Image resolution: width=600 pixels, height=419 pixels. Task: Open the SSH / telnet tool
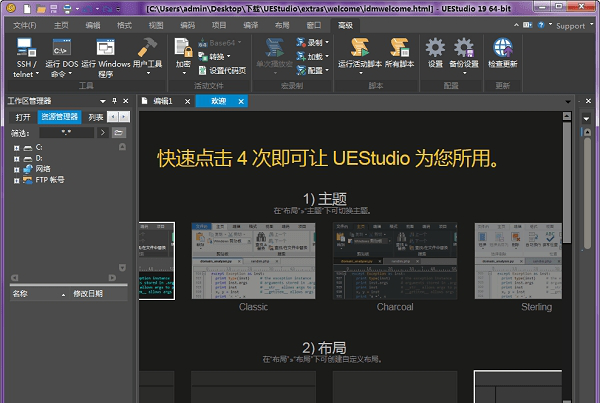tap(26, 57)
